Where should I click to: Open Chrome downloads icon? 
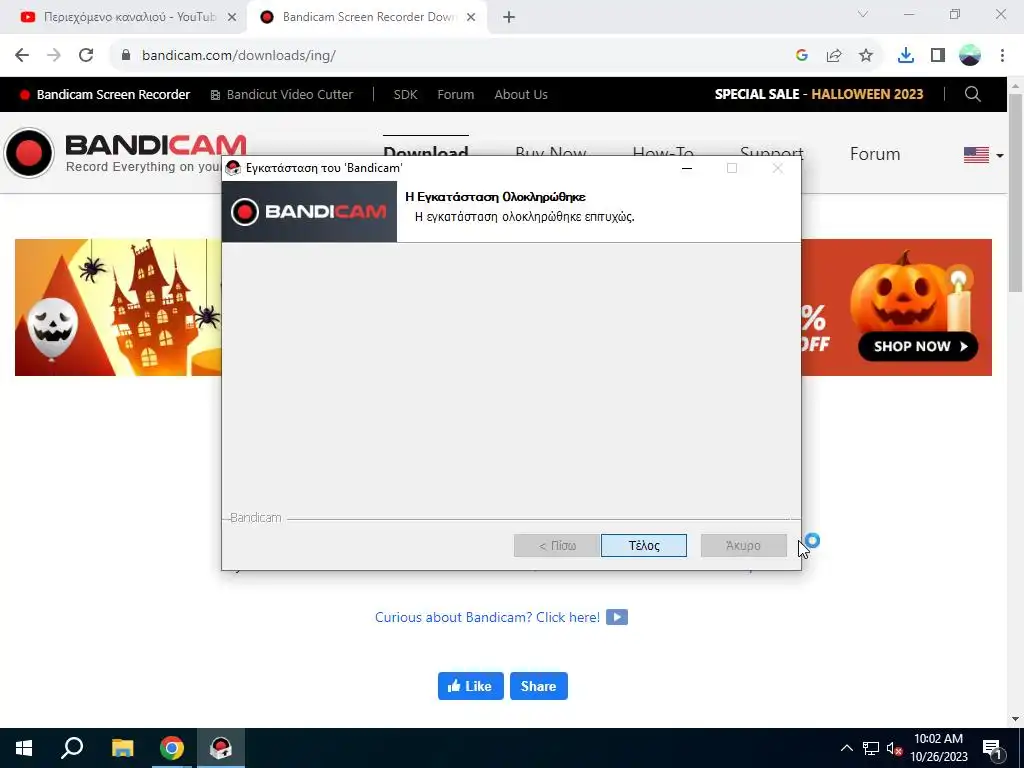(x=906, y=56)
